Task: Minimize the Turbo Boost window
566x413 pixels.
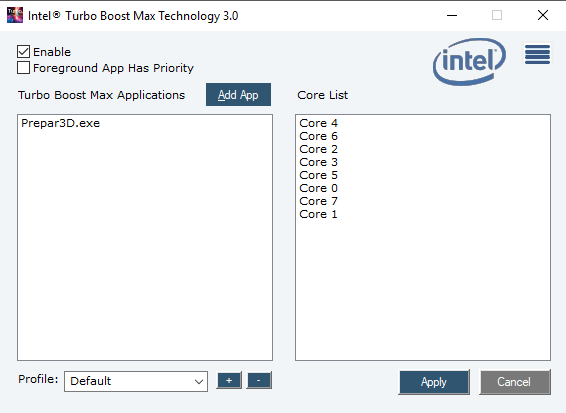Action: (452, 15)
